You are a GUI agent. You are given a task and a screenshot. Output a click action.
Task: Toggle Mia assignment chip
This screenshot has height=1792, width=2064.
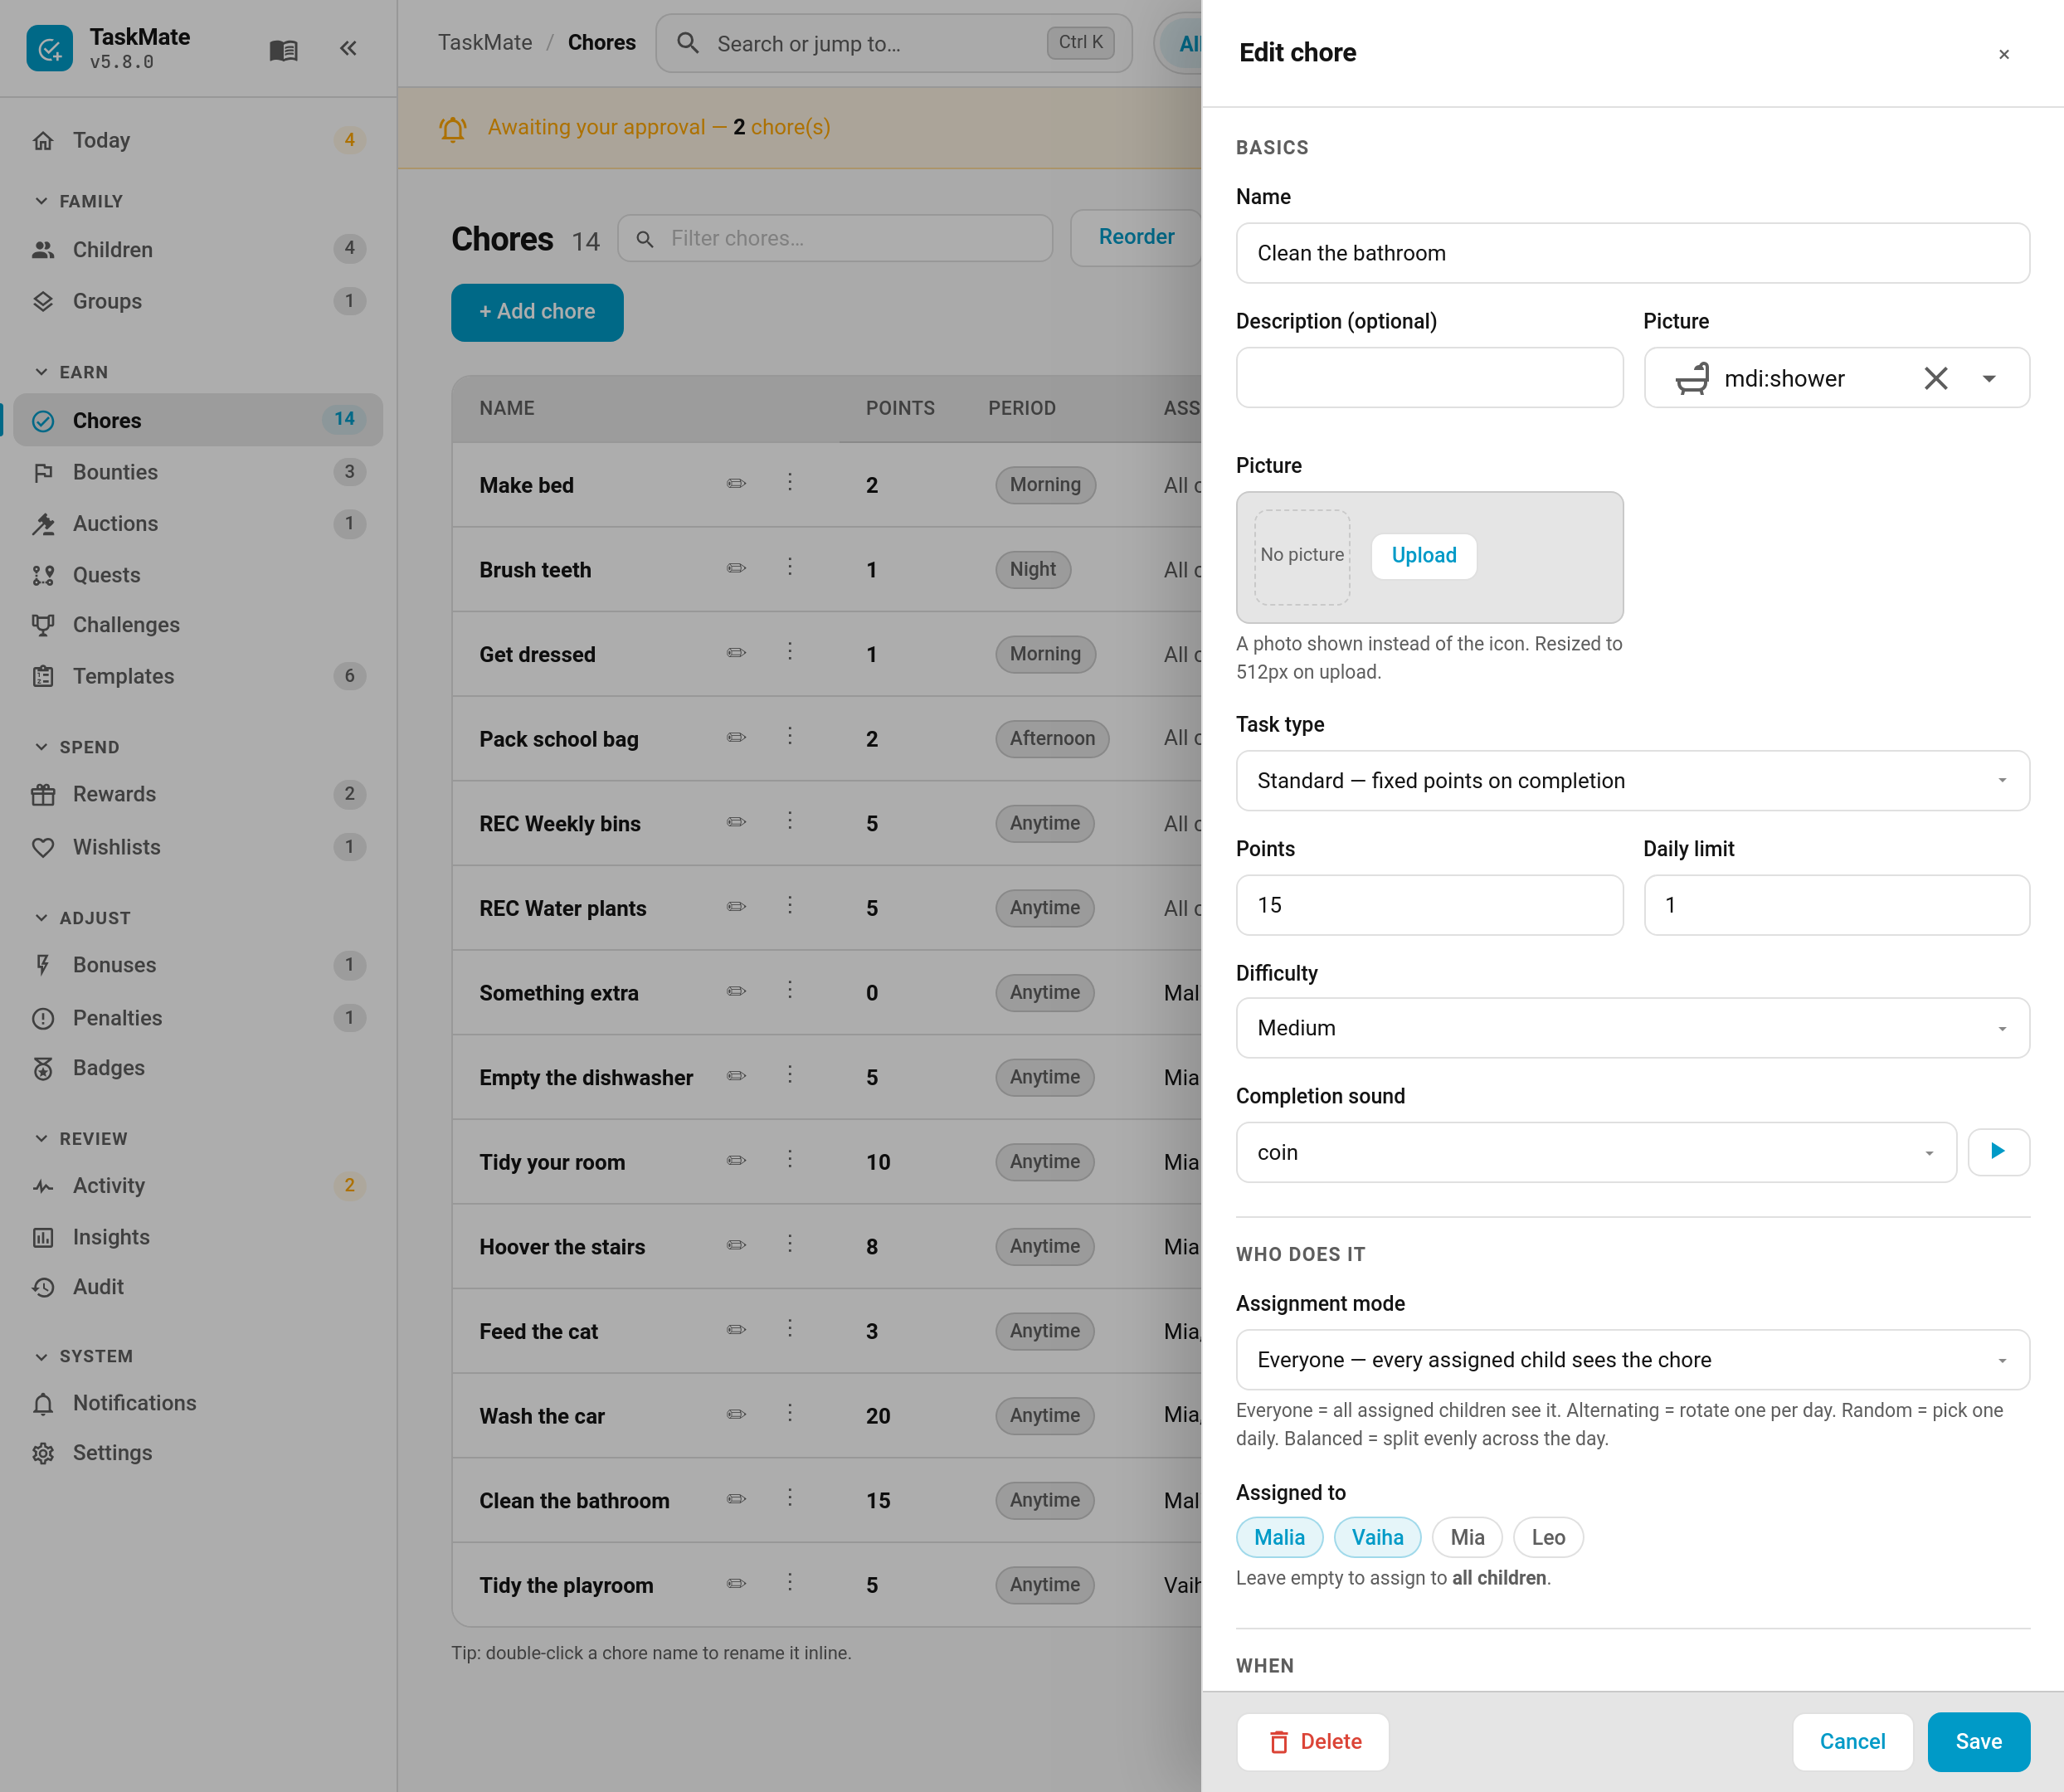1467,1537
